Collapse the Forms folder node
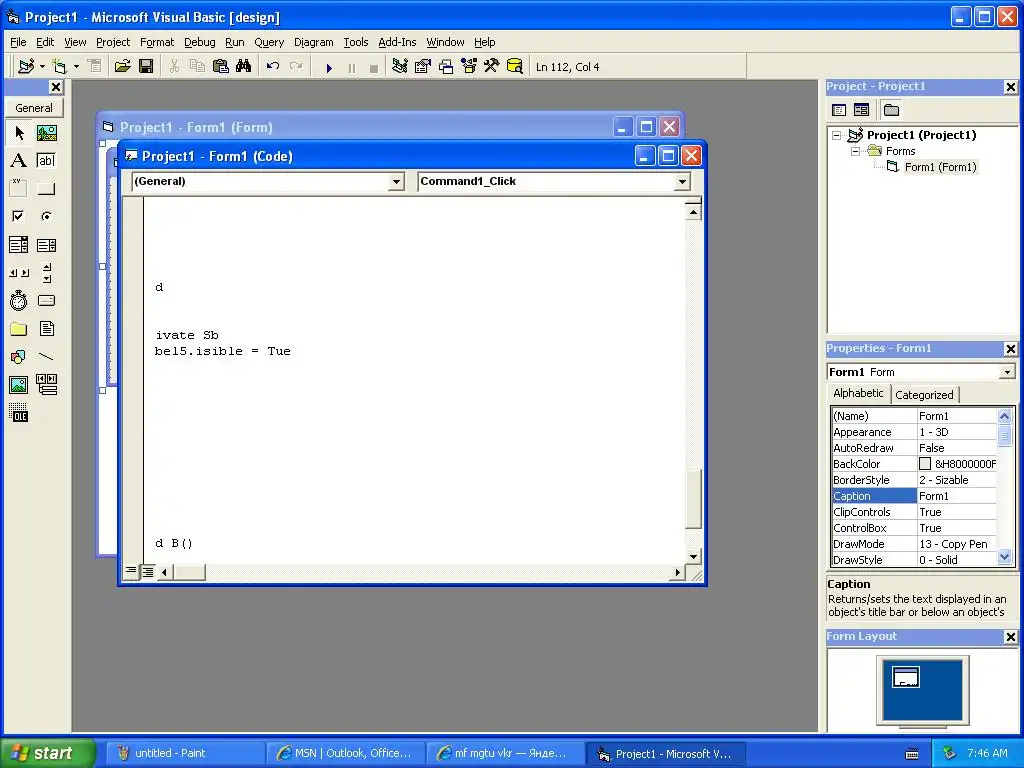Screen dimensions: 1024x768 (x=856, y=151)
